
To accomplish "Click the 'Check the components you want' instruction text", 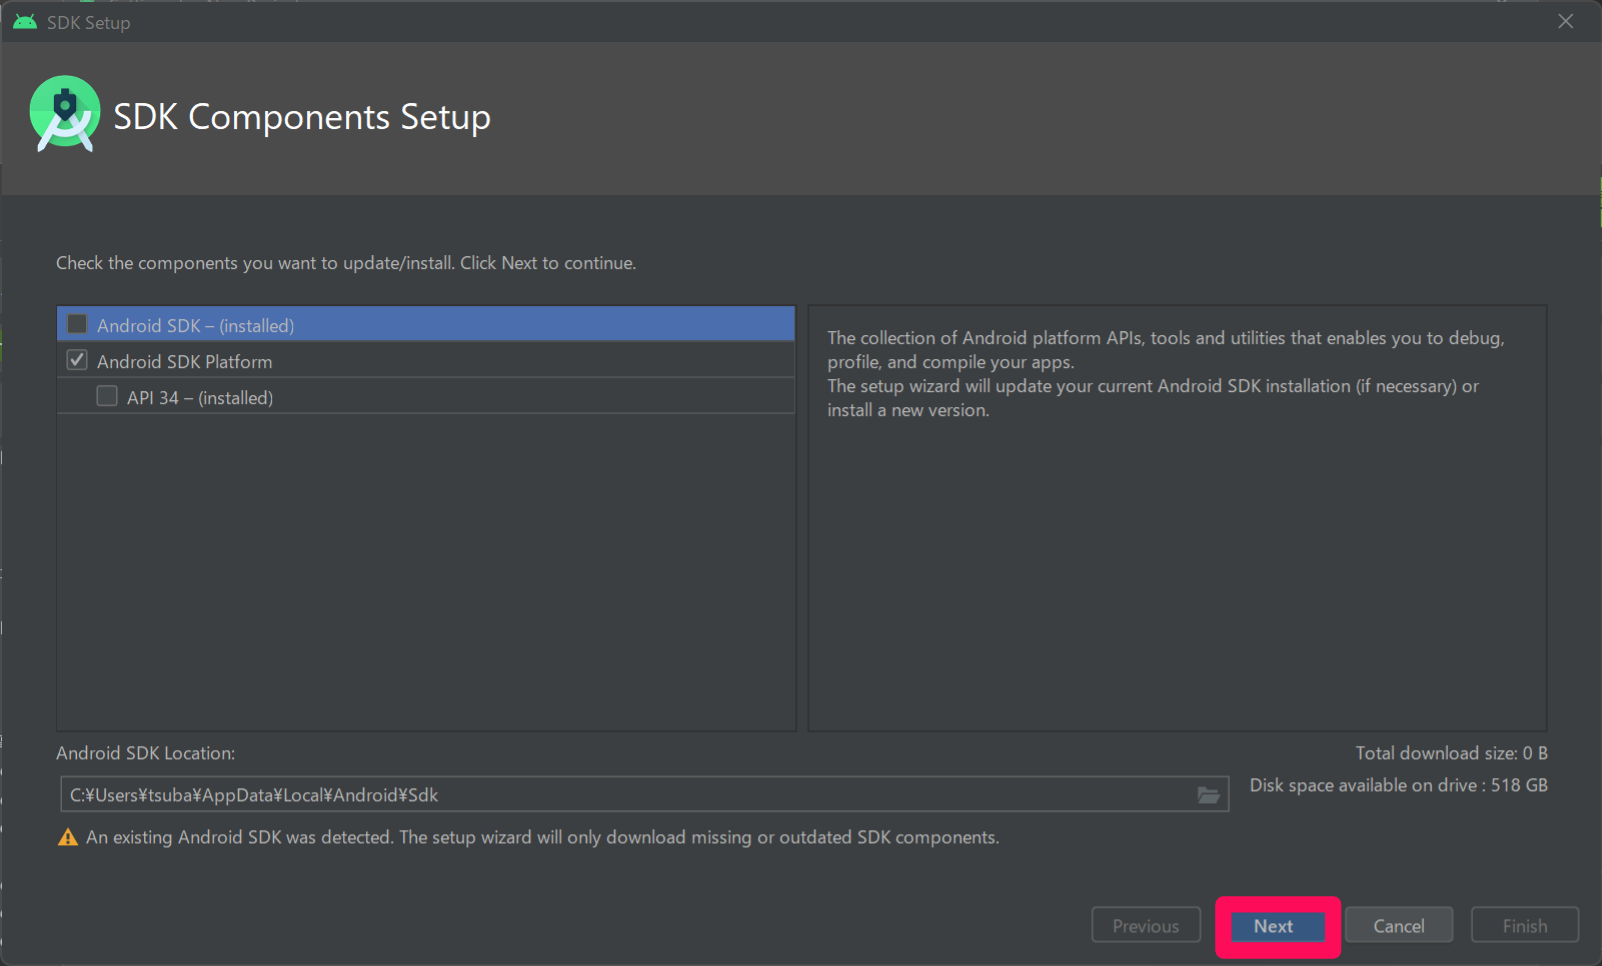I will point(346,263).
